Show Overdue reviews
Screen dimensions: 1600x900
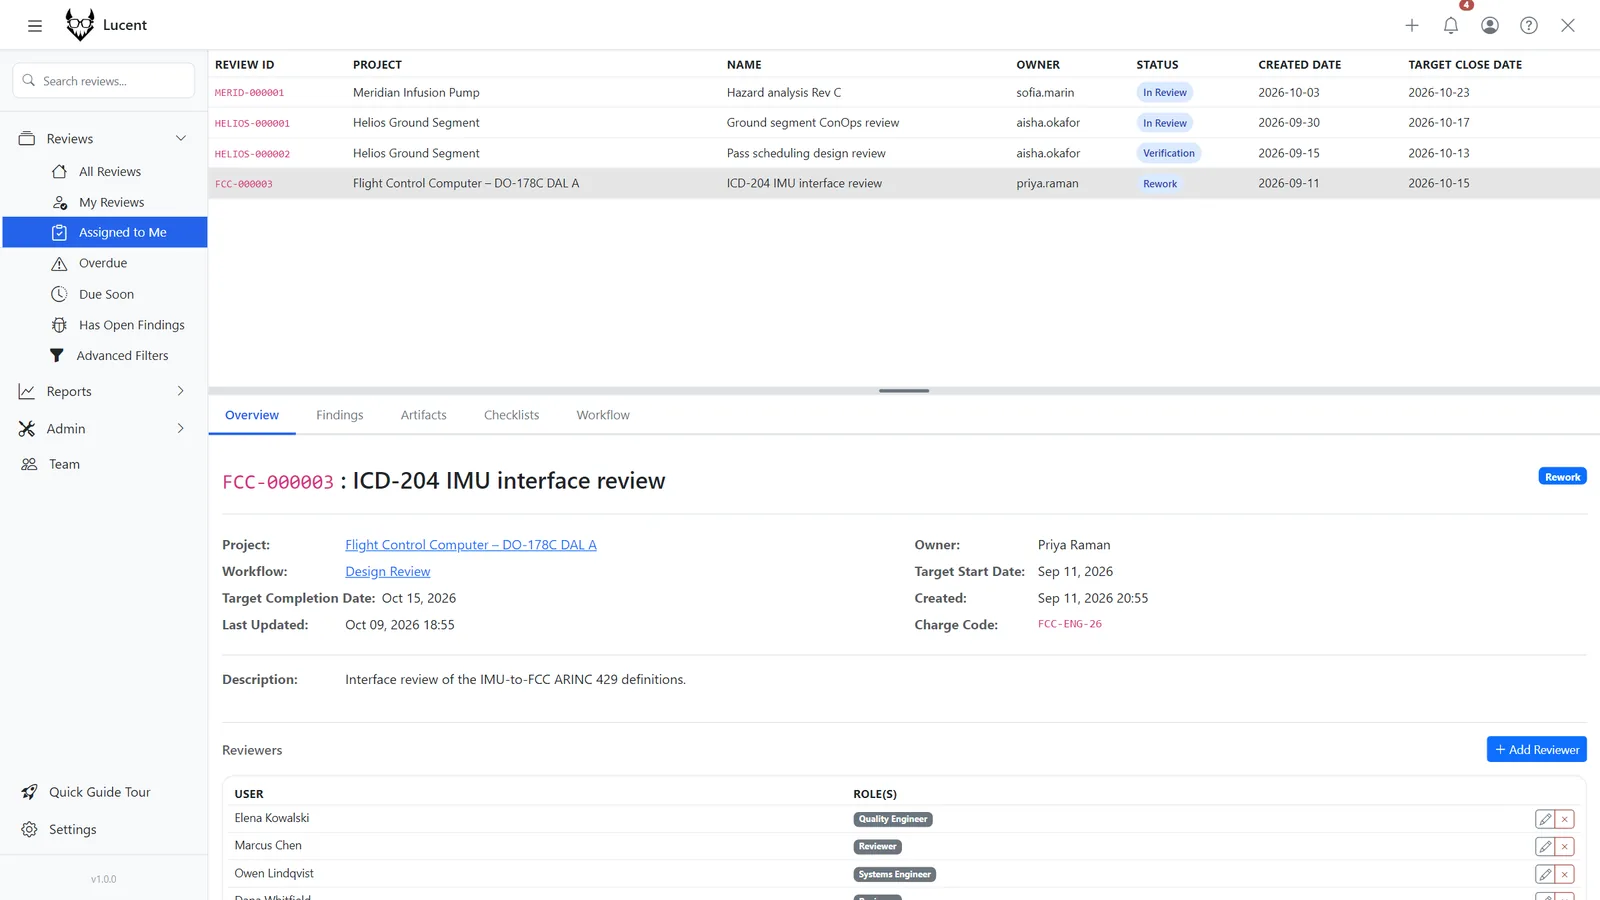(105, 264)
